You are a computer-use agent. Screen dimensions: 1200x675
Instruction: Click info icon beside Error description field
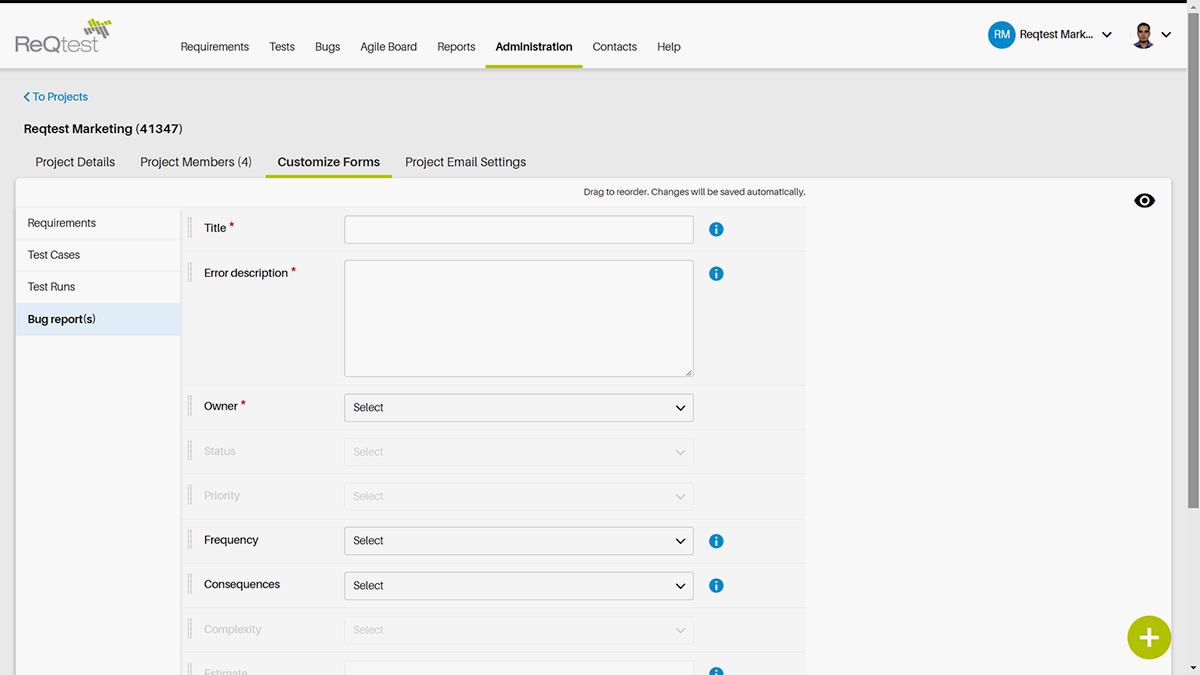click(716, 274)
